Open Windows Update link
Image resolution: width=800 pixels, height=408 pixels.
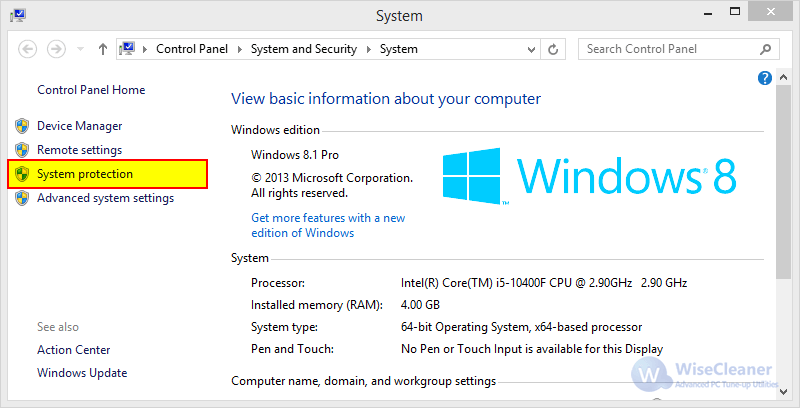coord(82,373)
